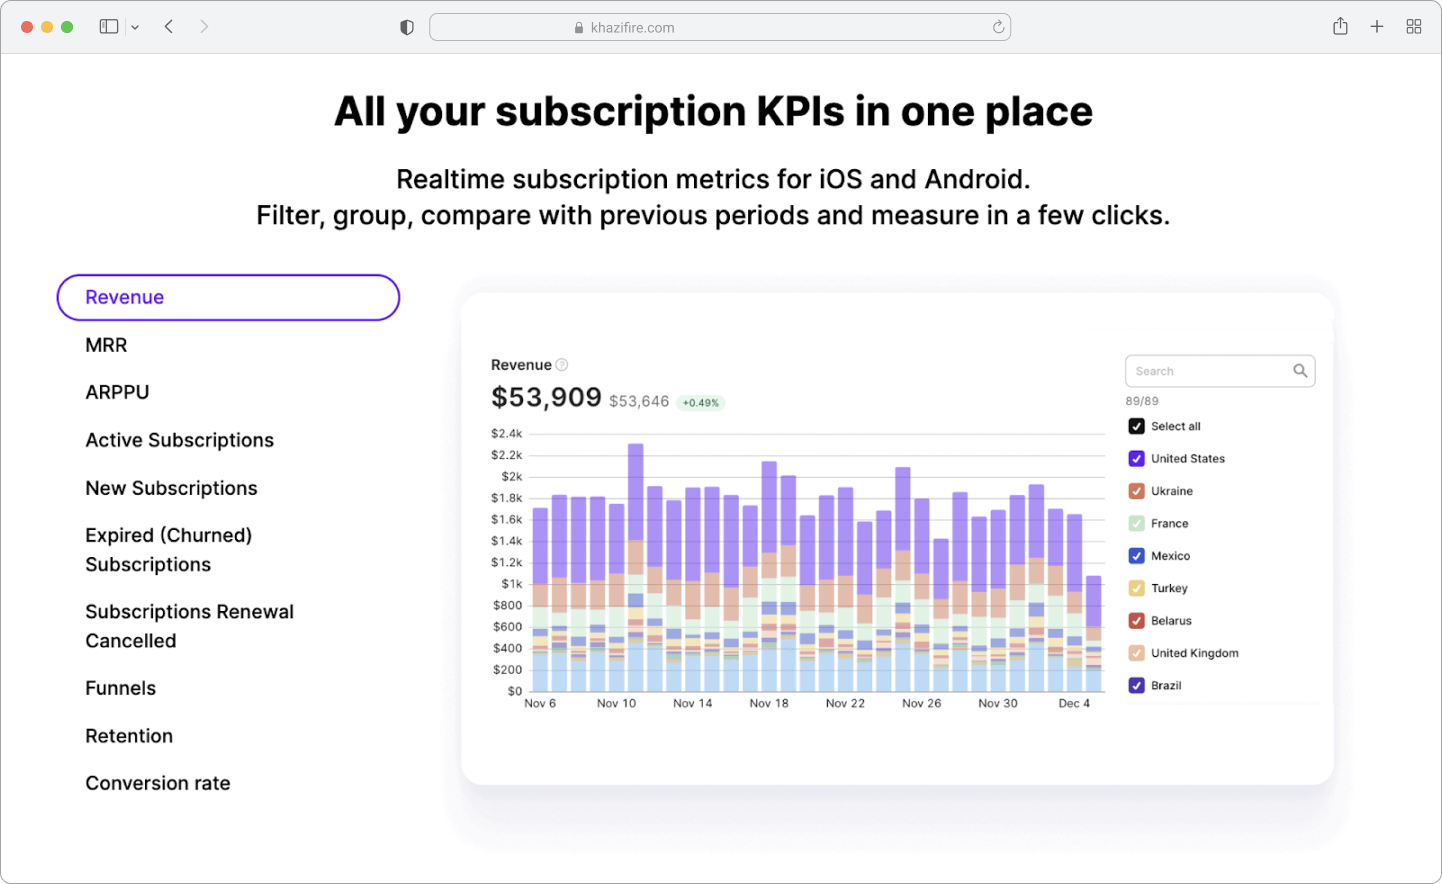Screen dimensions: 1442x884
Task: Reload the khazifire.com page
Action: coord(998,27)
